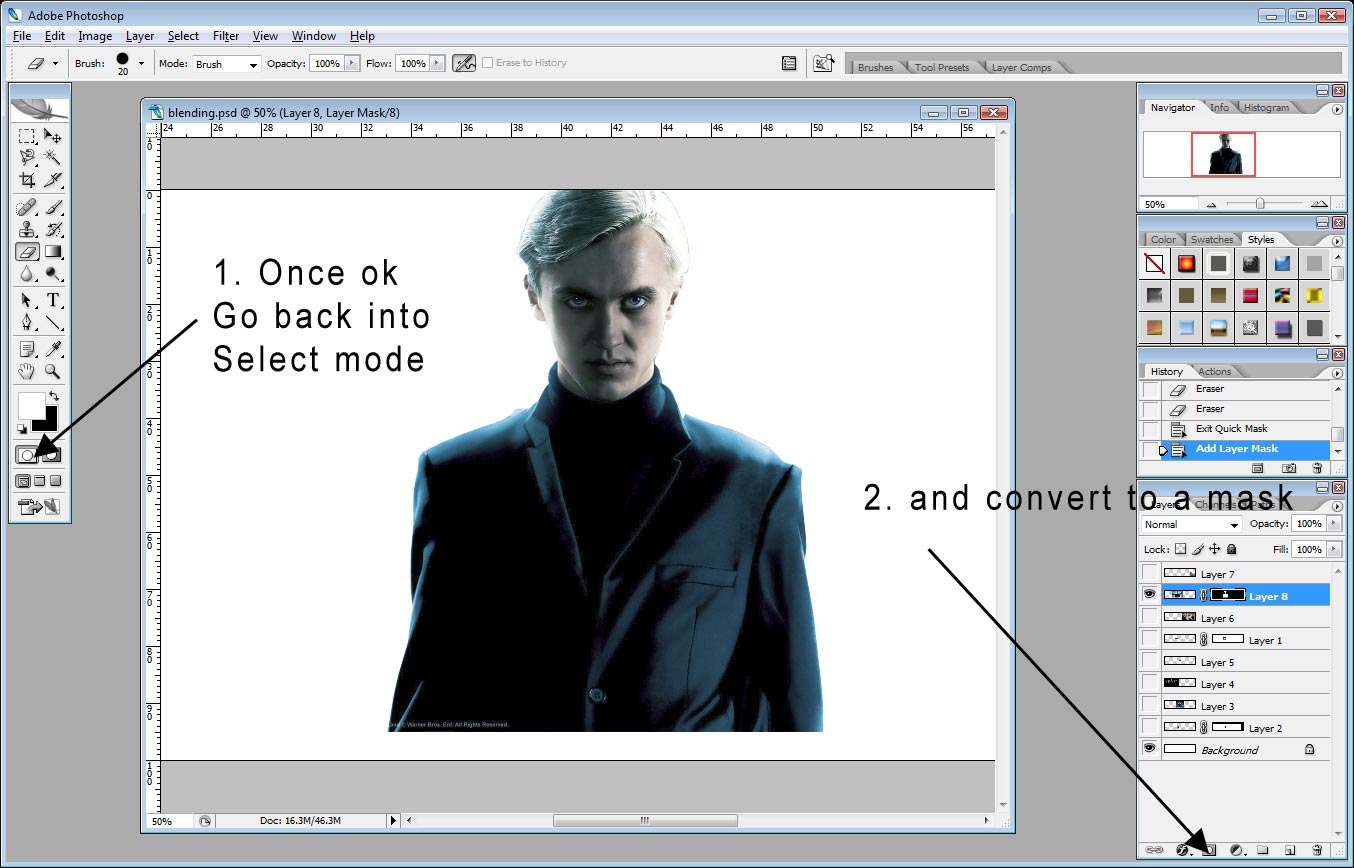1354x868 pixels.
Task: Open the Layer menu
Action: click(x=140, y=36)
